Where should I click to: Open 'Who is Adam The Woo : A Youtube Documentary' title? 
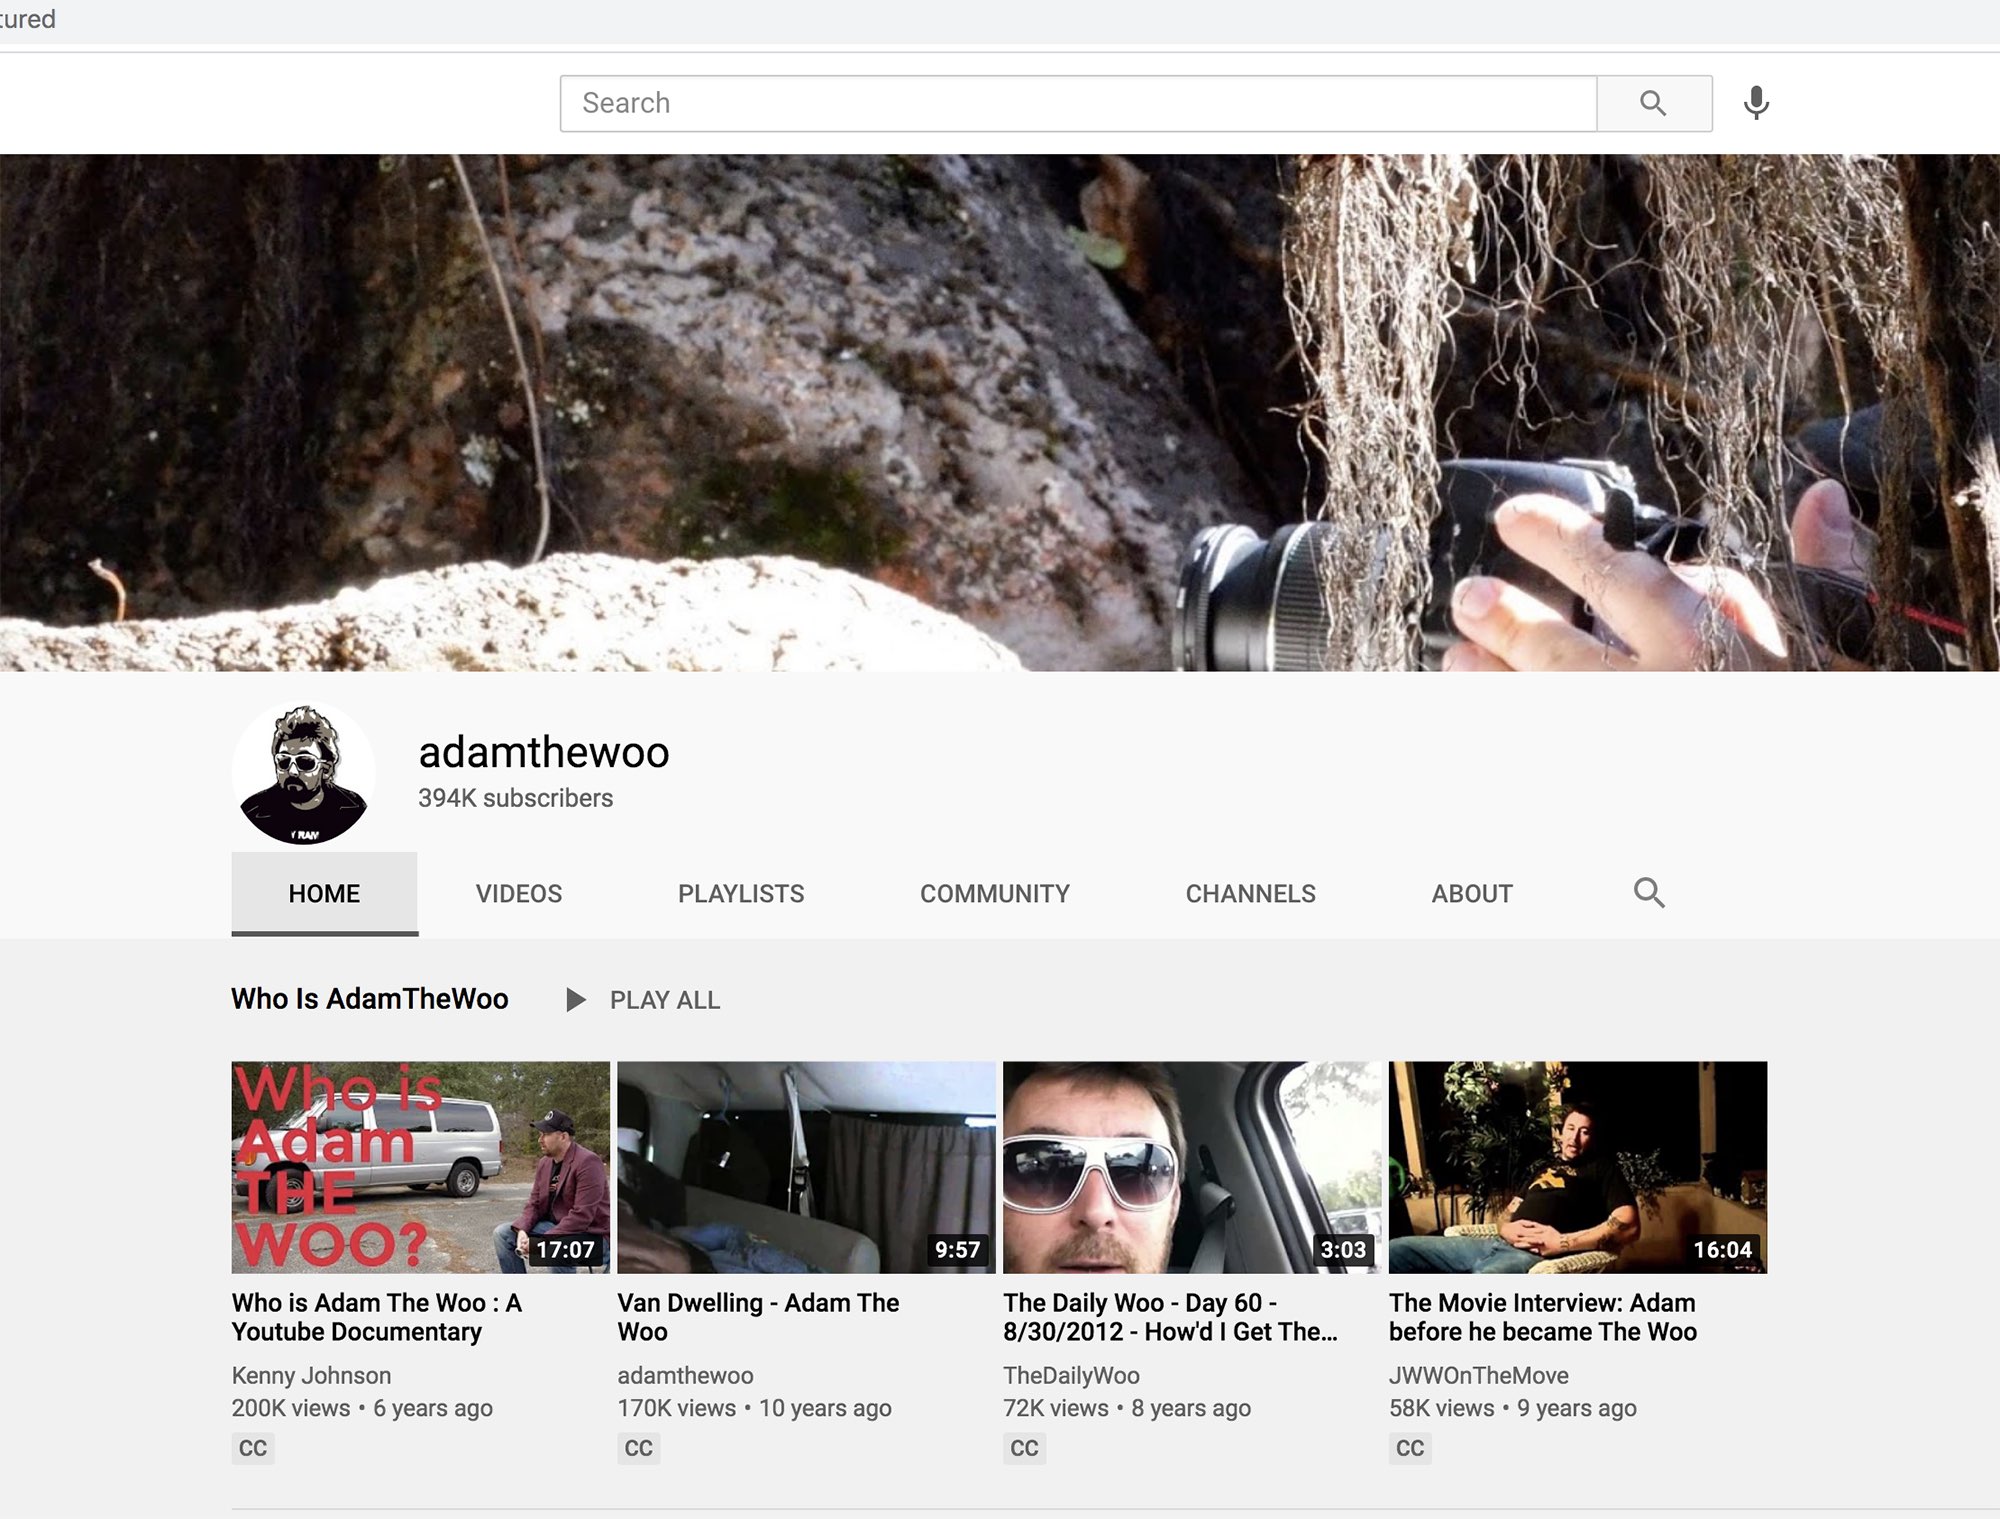point(377,1317)
